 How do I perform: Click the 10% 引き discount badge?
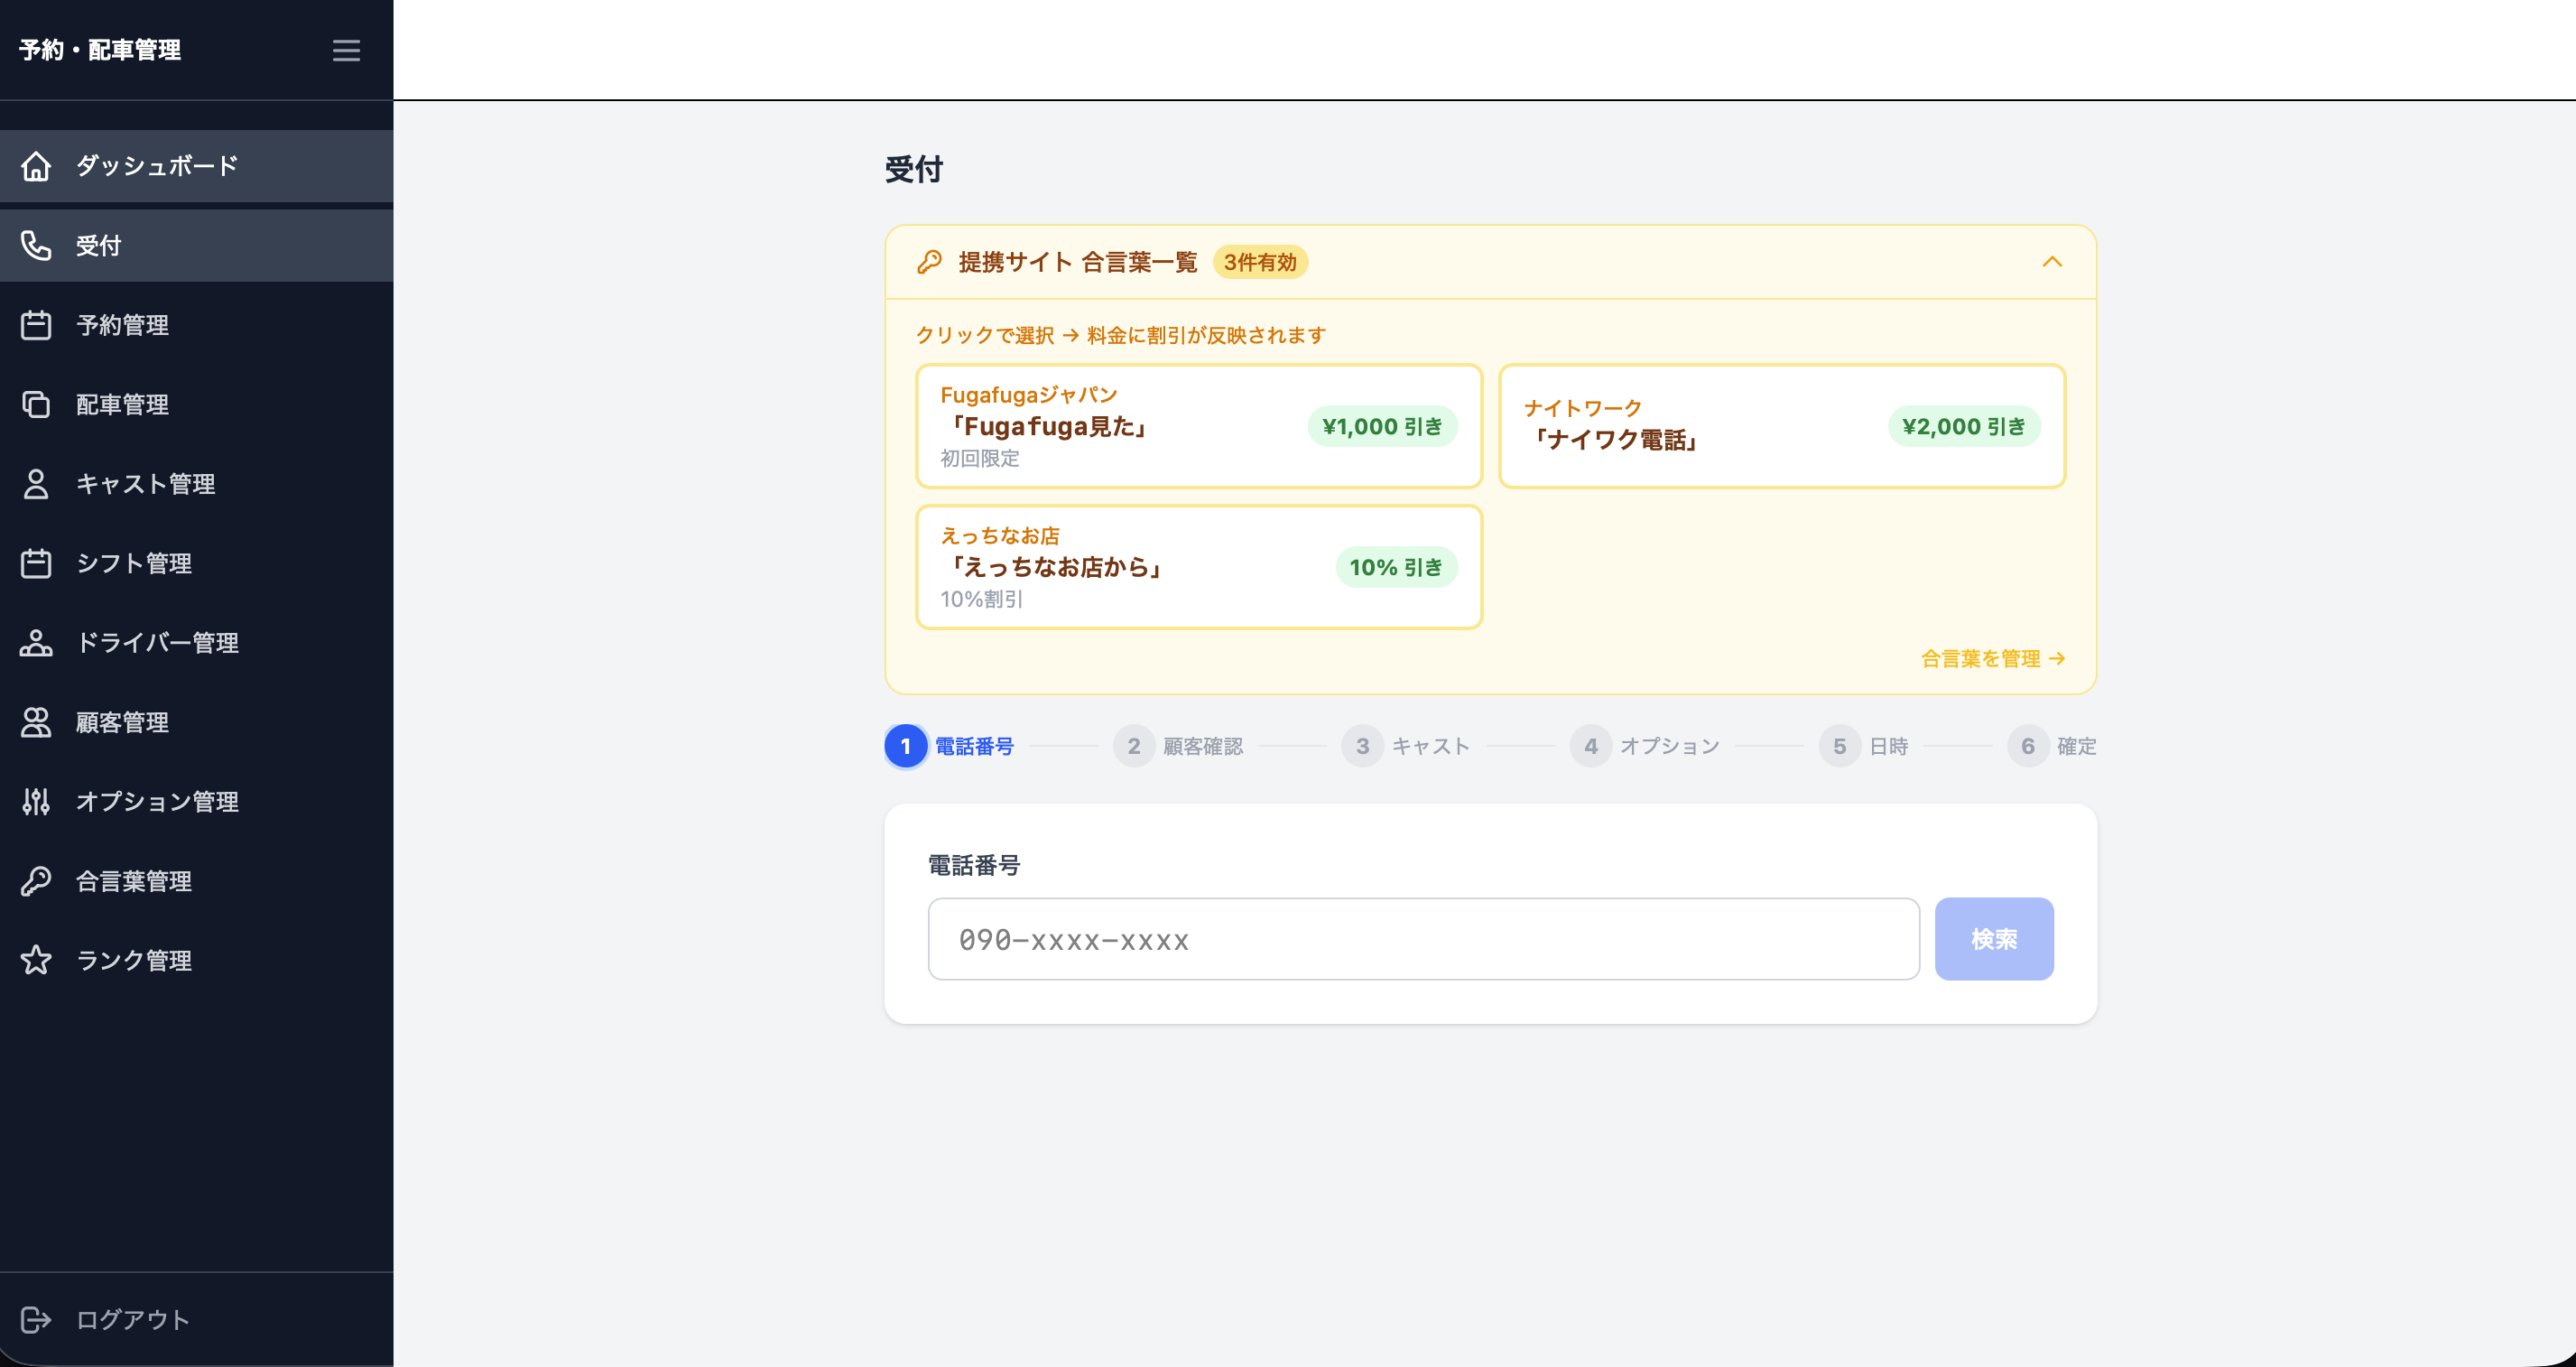(1396, 567)
